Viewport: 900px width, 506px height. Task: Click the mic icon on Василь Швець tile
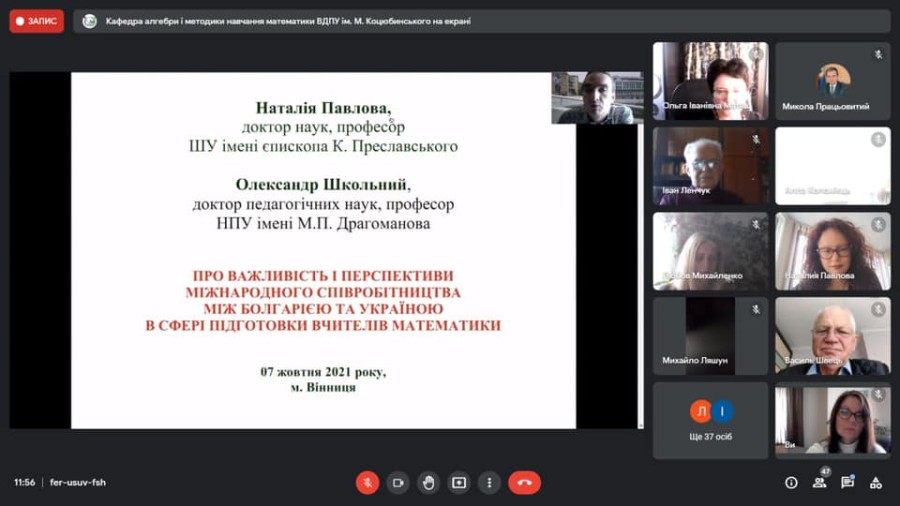[878, 310]
